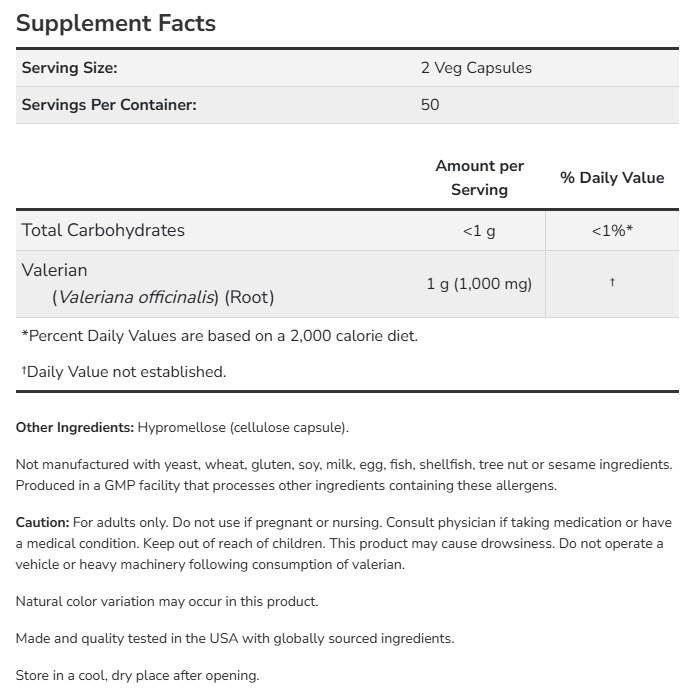The width and height of the screenshot is (693, 693).
Task: Select the Serving Size label
Action: (x=70, y=68)
